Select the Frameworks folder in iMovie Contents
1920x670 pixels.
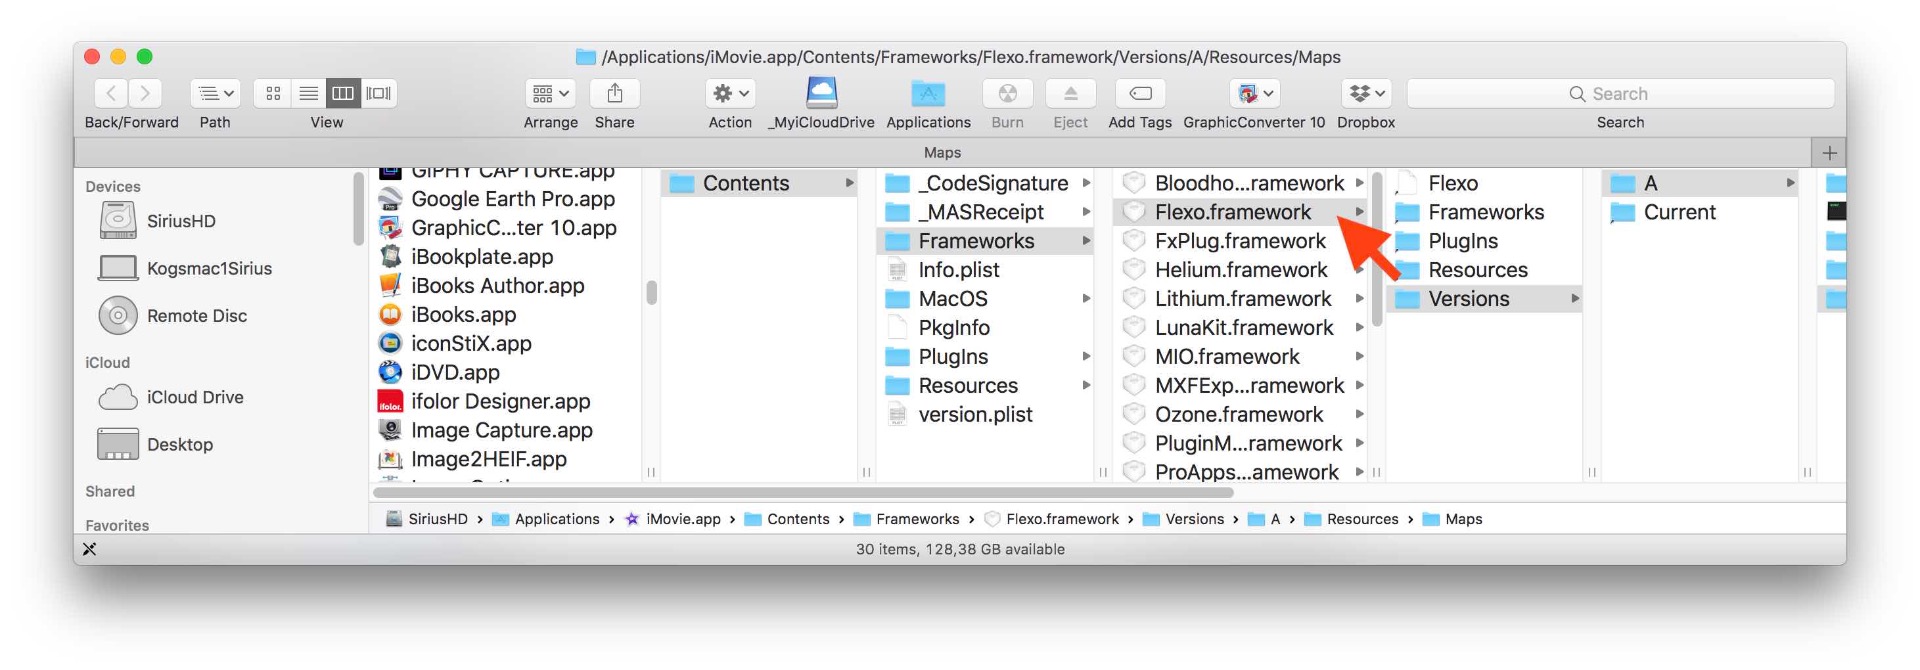[x=985, y=241]
